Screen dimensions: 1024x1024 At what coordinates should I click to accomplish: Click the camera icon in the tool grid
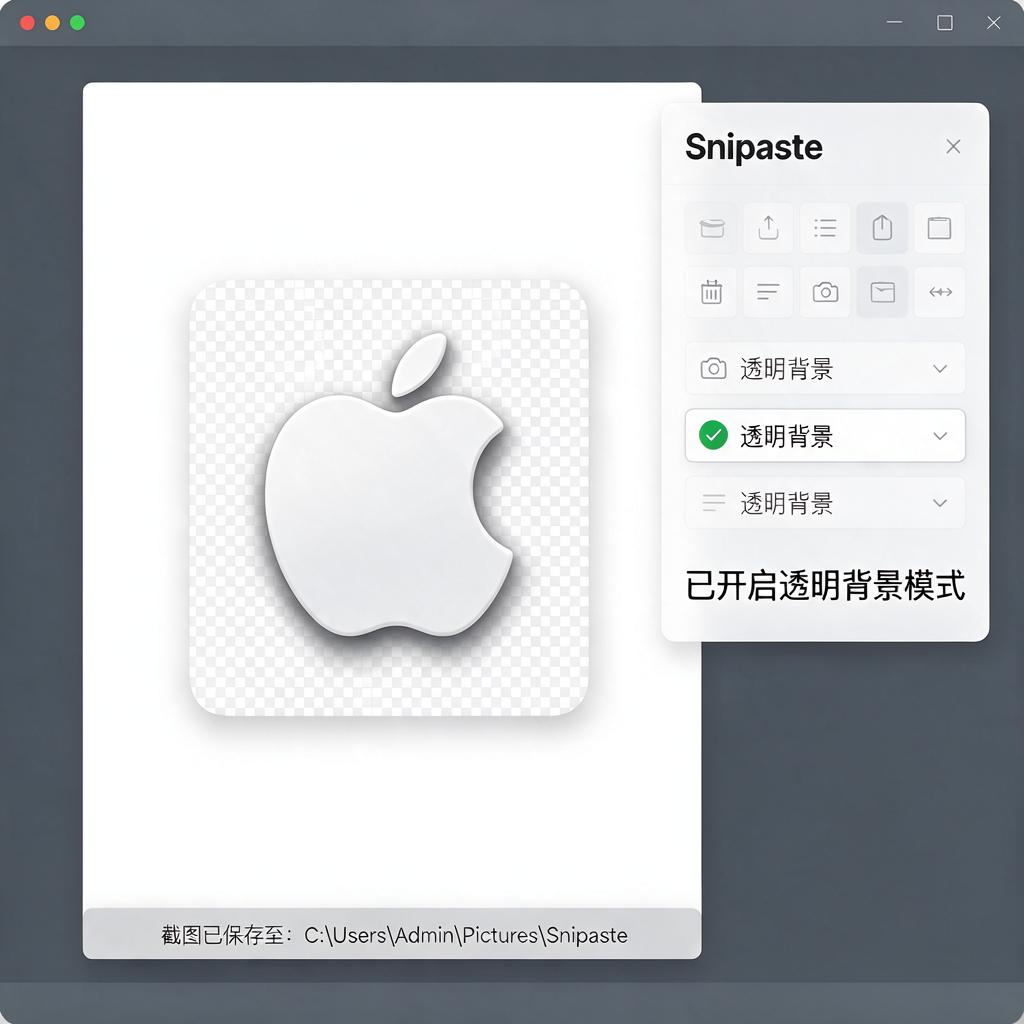825,292
